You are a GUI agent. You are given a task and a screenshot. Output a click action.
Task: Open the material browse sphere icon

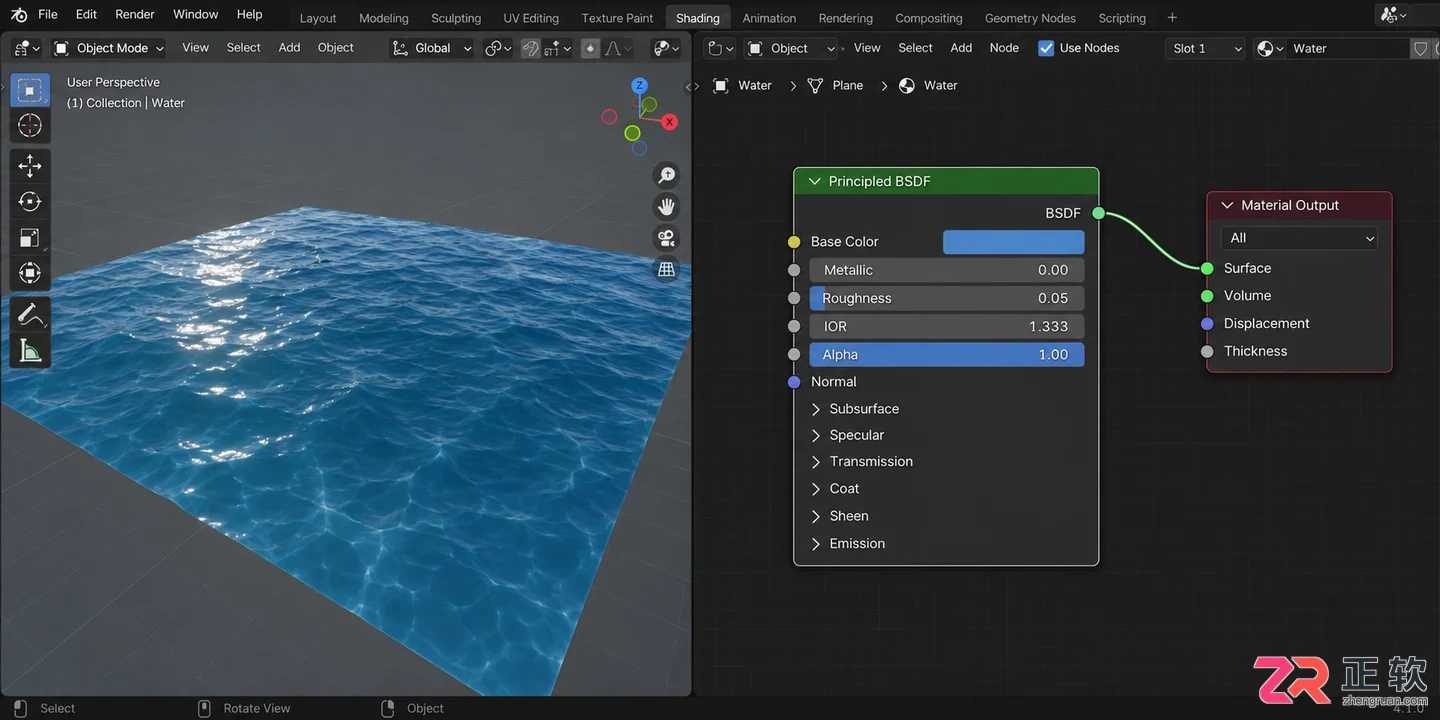coord(1270,48)
